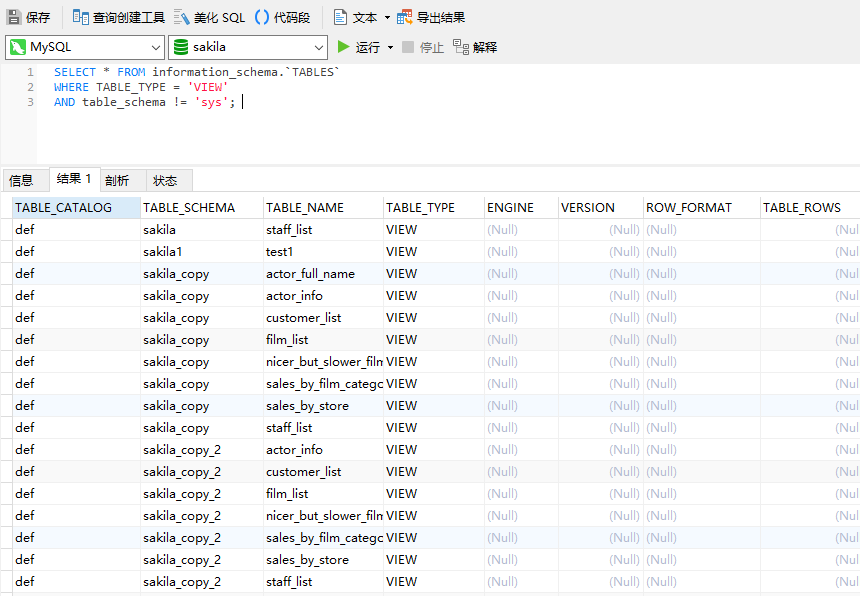Click the TABLE_ROWS column header
Image resolution: width=860 pixels, height=596 pixels.
[x=810, y=208]
